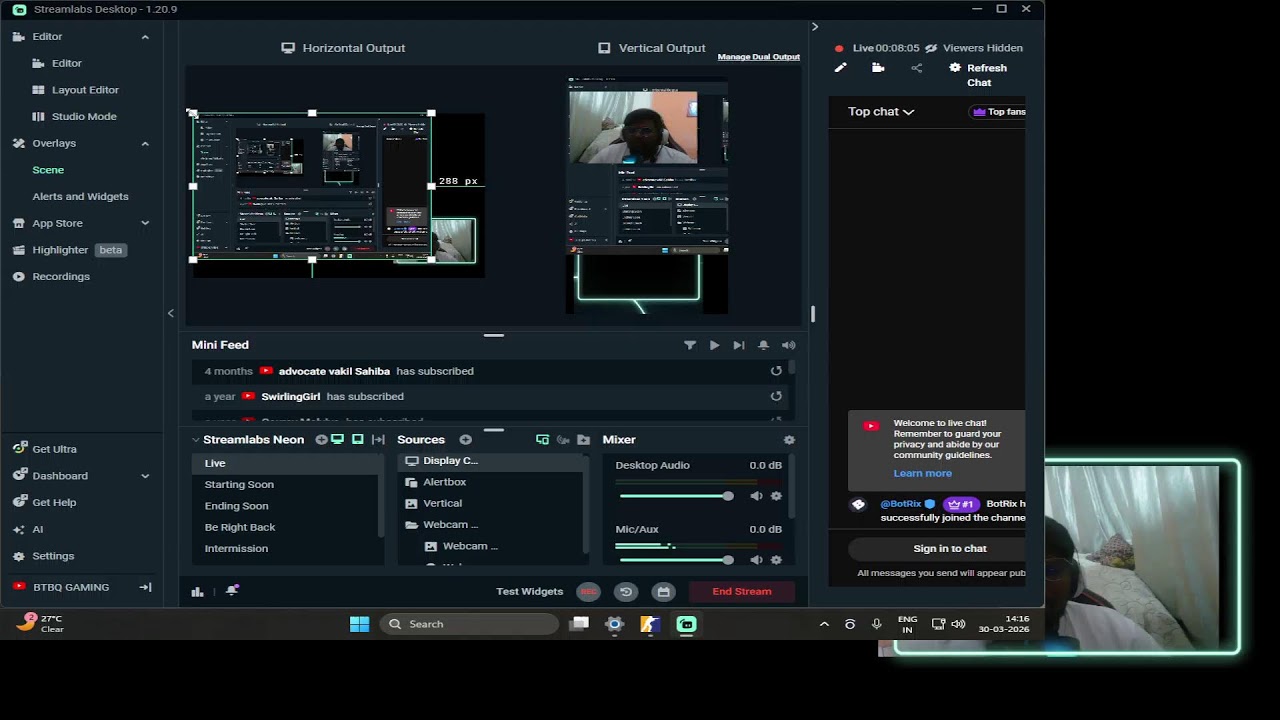The width and height of the screenshot is (1280, 720).
Task: Select the Starting Soon scene
Action: click(287, 484)
